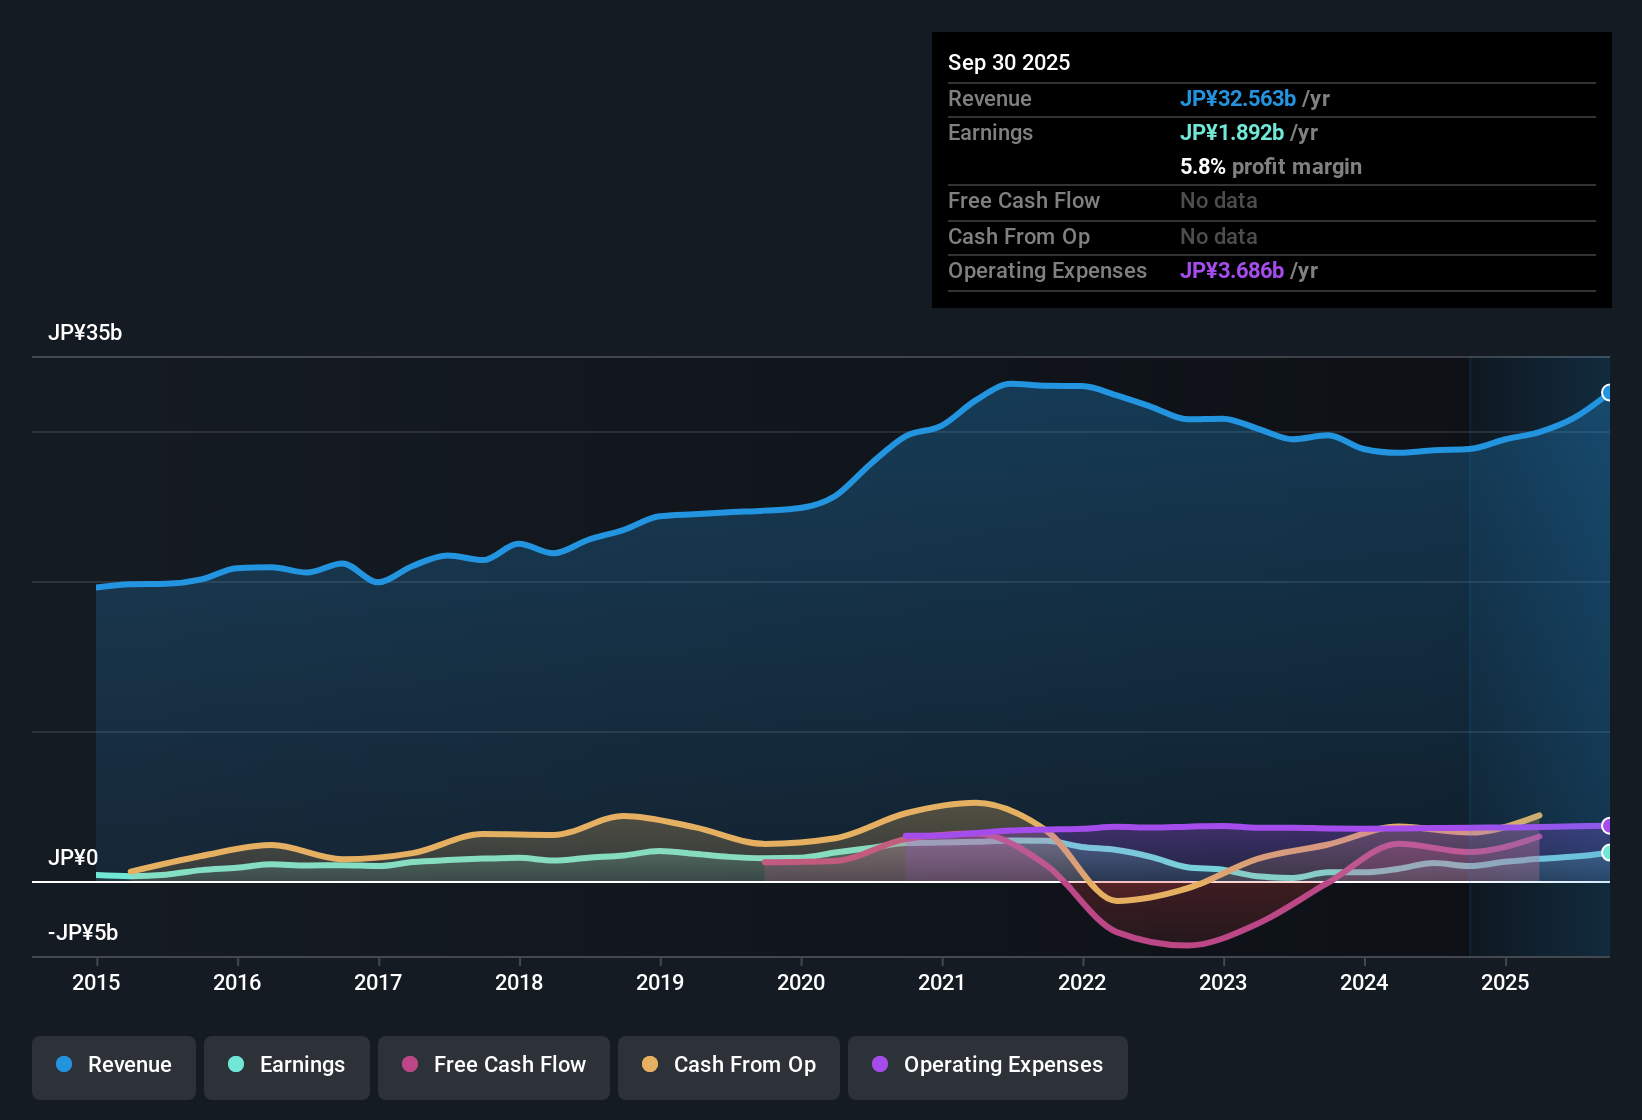1642x1120 pixels.
Task: Click the purple Operating Expenses dot icon
Action: (x=880, y=1065)
